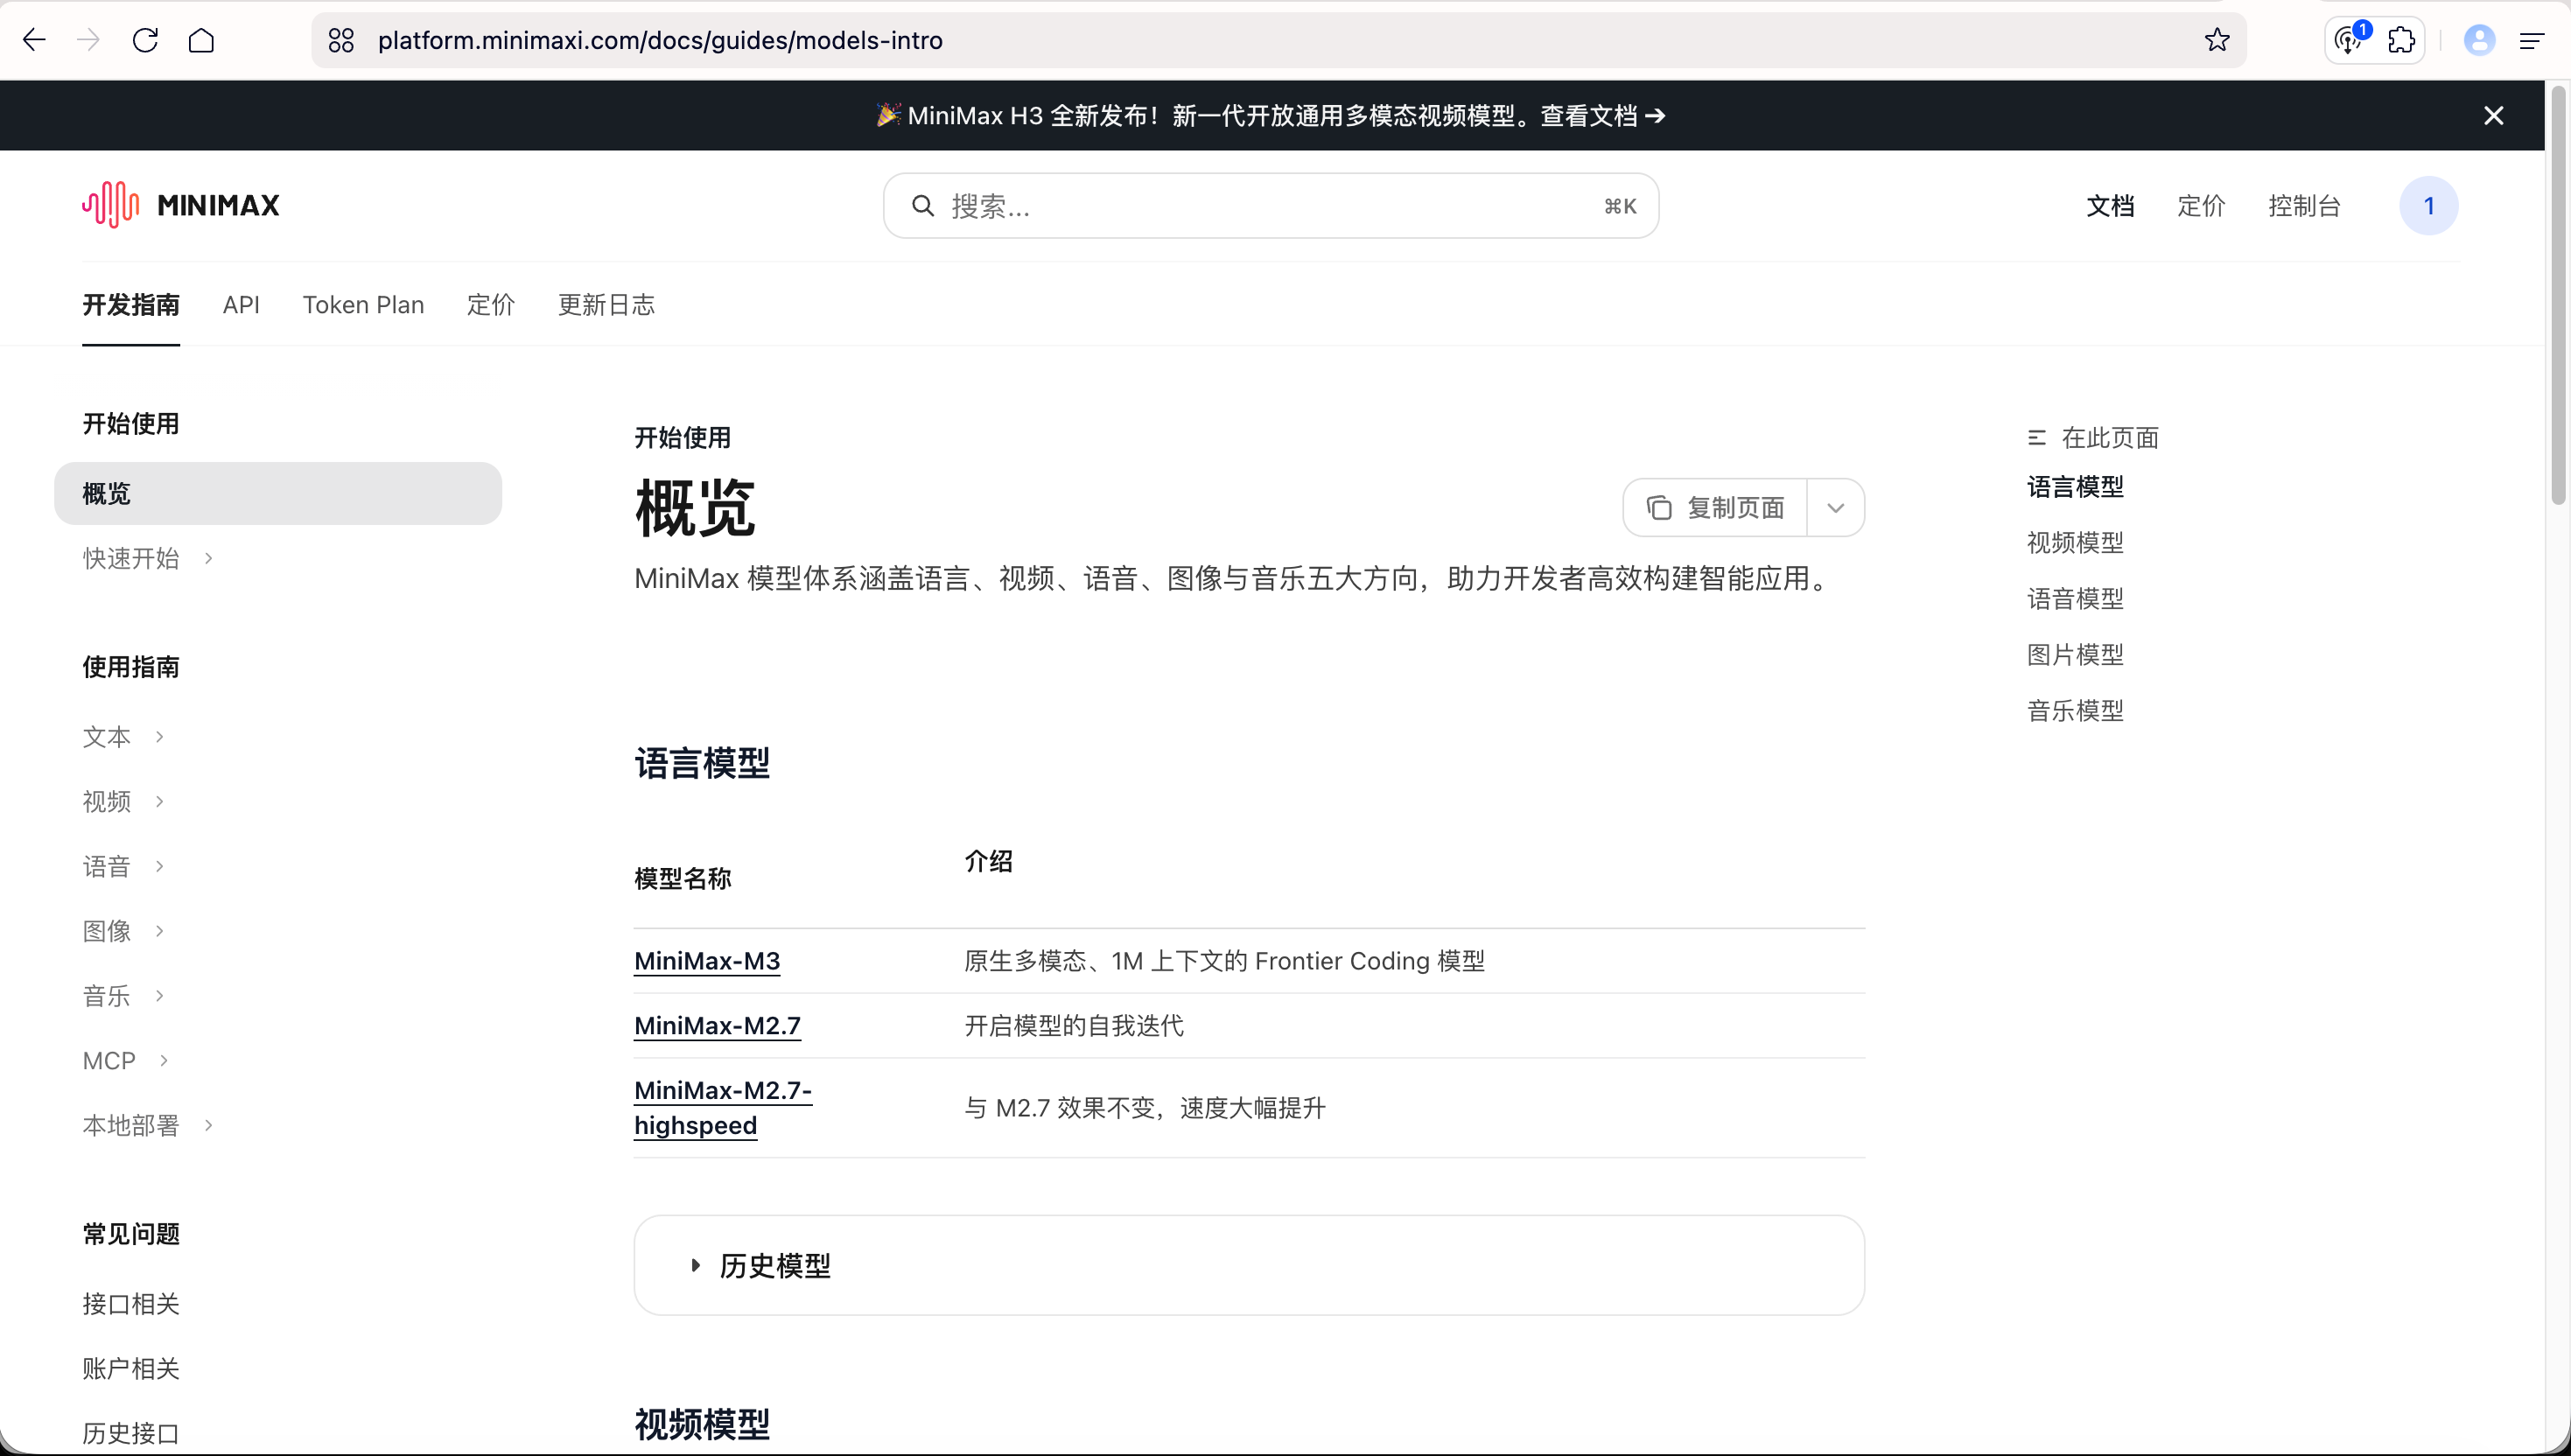Click the 模型名称 column header
Image resolution: width=2571 pixels, height=1456 pixels.
pyautogui.click(x=683, y=879)
